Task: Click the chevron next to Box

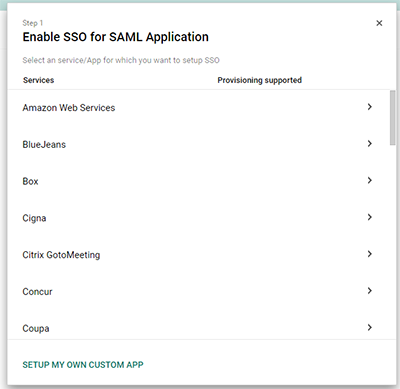Action: point(369,180)
